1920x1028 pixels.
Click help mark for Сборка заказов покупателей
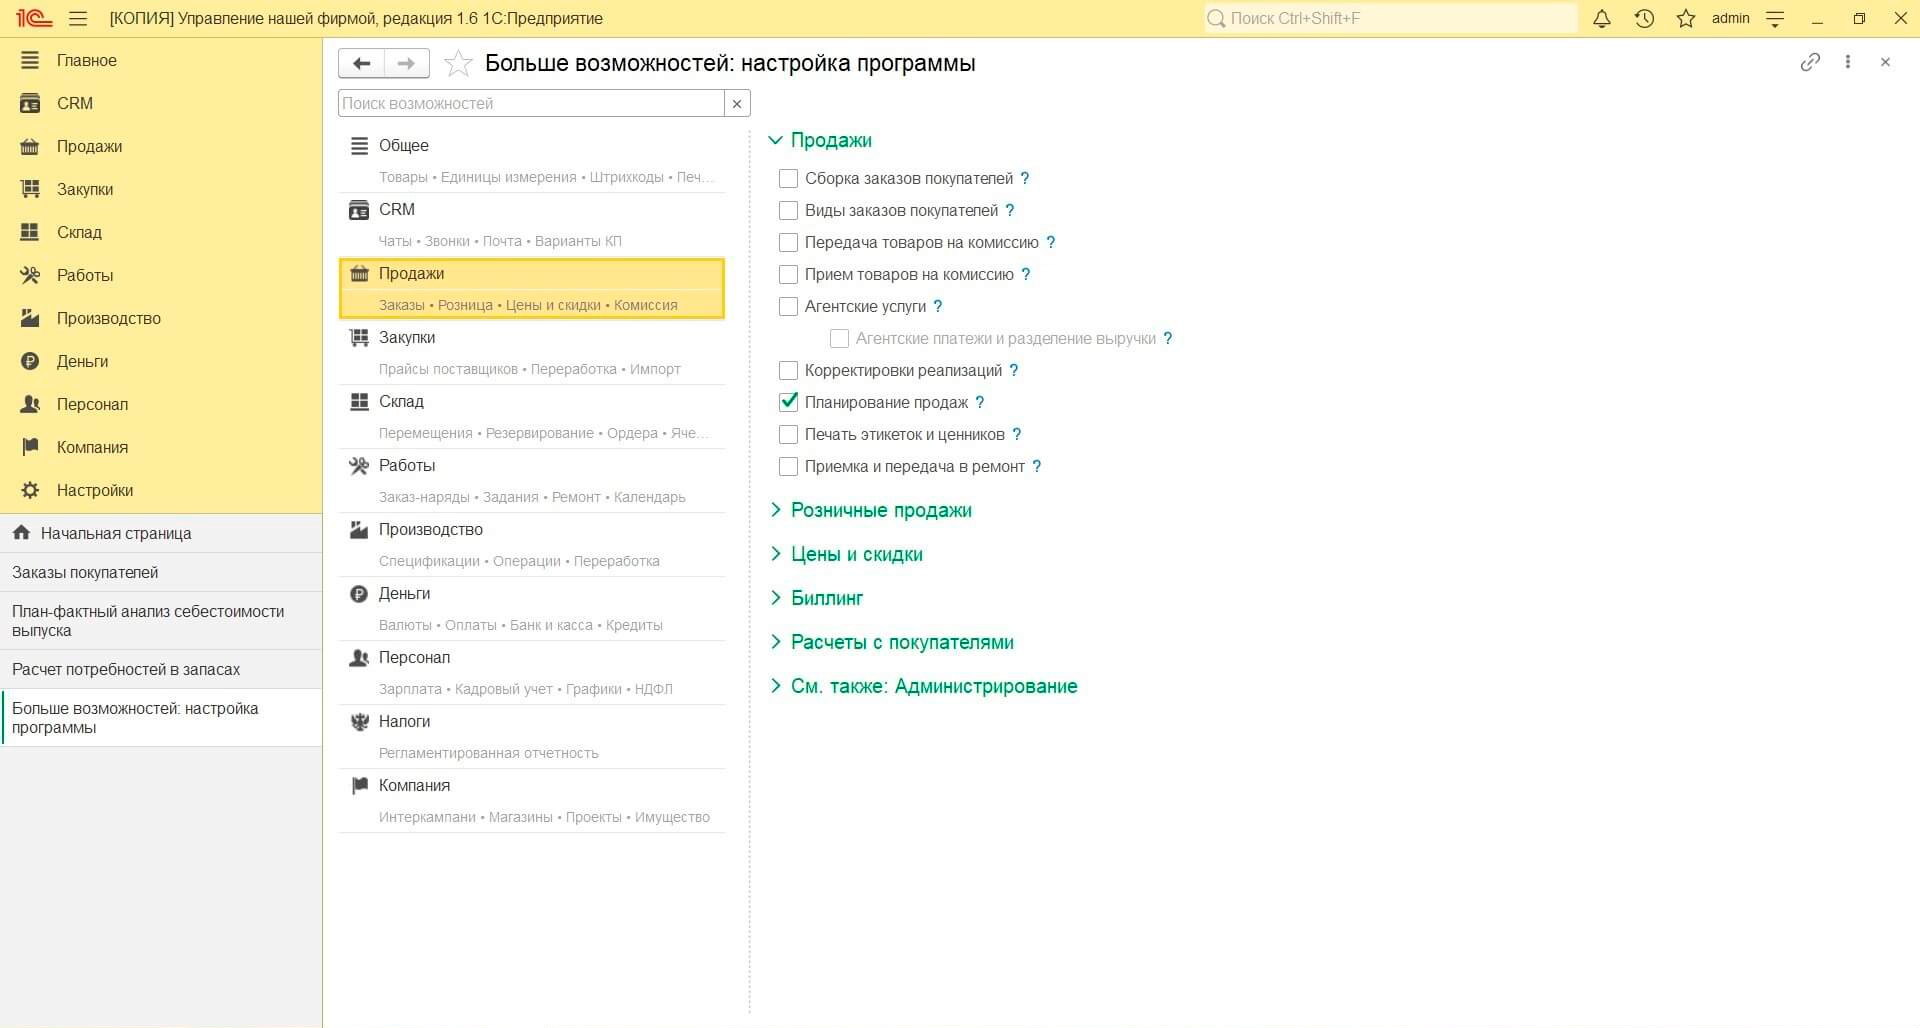[x=1025, y=178]
